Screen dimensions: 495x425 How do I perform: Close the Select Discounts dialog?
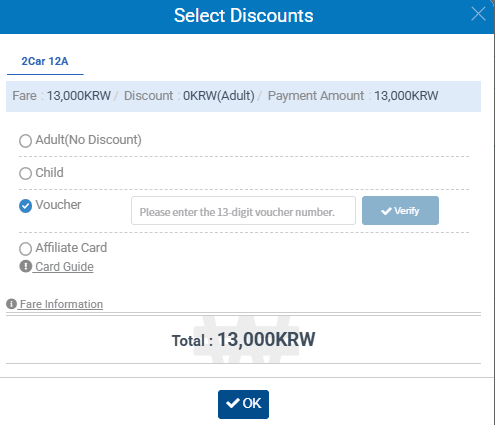coord(478,14)
